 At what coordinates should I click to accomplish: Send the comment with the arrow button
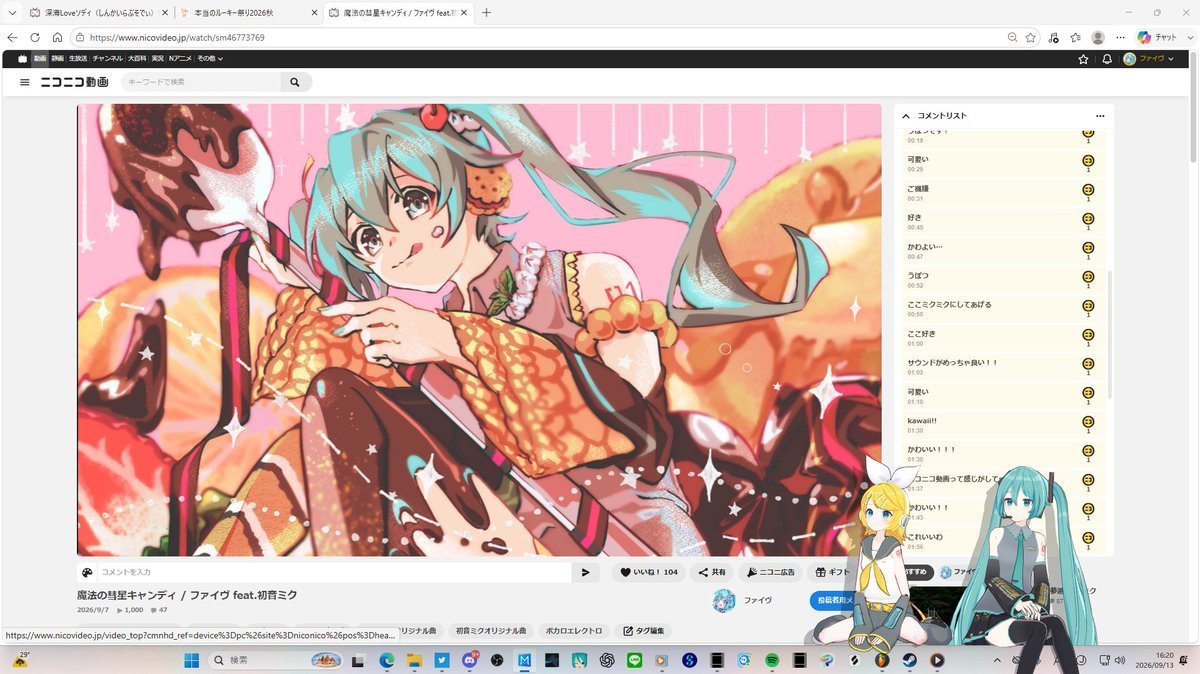[585, 572]
